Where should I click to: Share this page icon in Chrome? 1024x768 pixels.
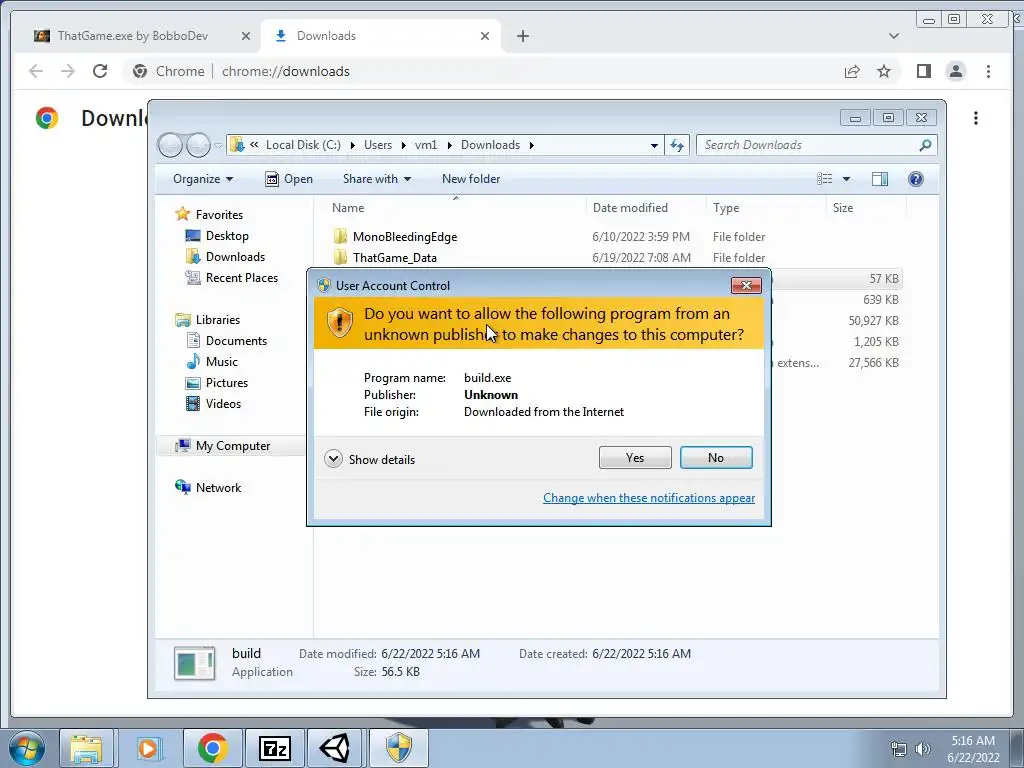tap(852, 71)
